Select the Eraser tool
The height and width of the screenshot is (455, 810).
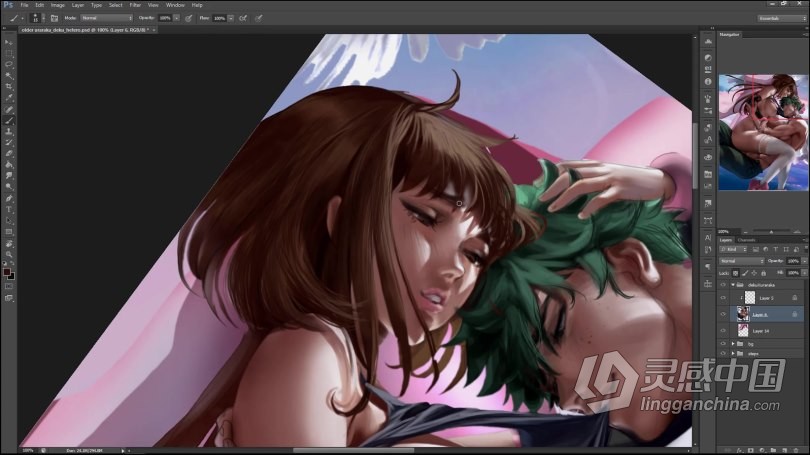tap(9, 154)
